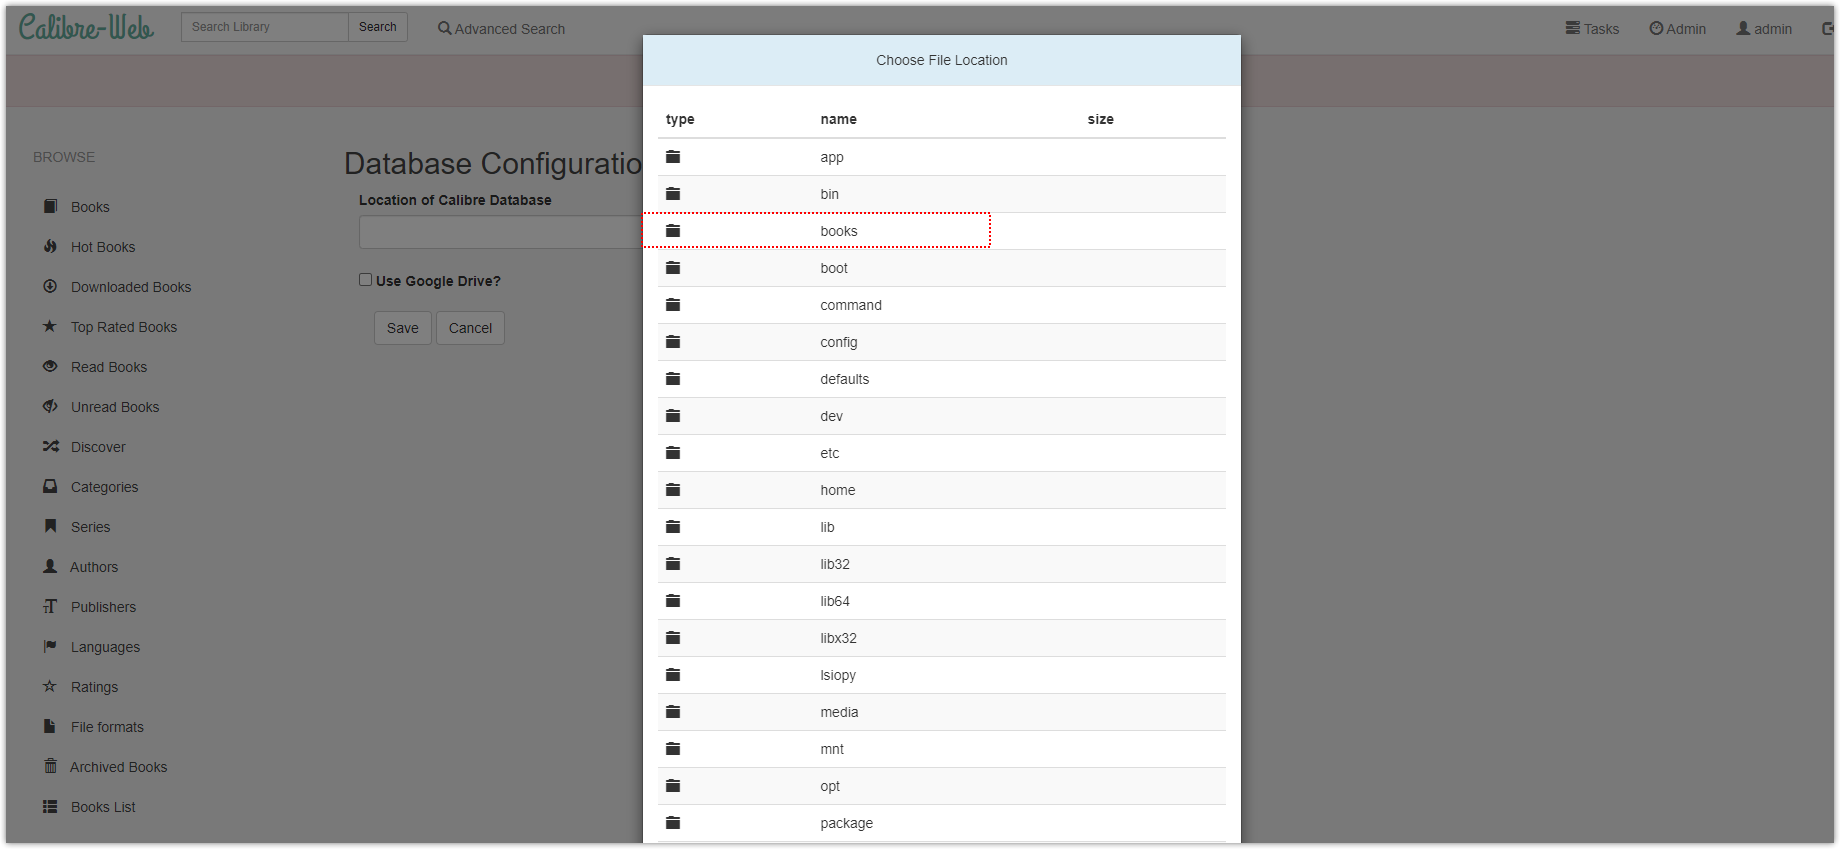Open the home folder in list
The height and width of the screenshot is (849, 1840).
(837, 490)
